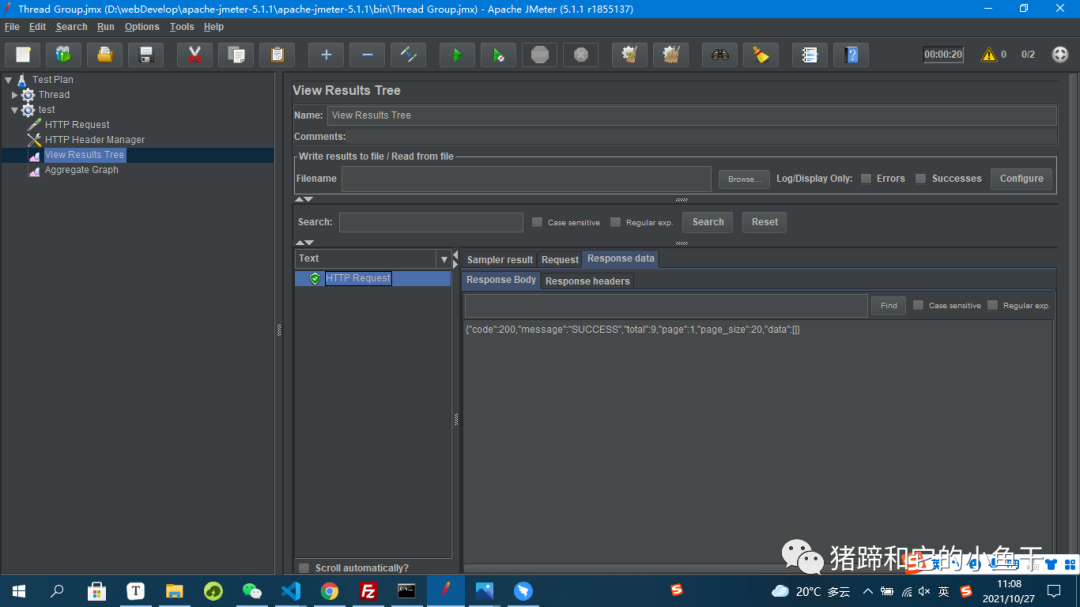1080x607 pixels.
Task: Switch to Response data tab
Action: coord(621,258)
